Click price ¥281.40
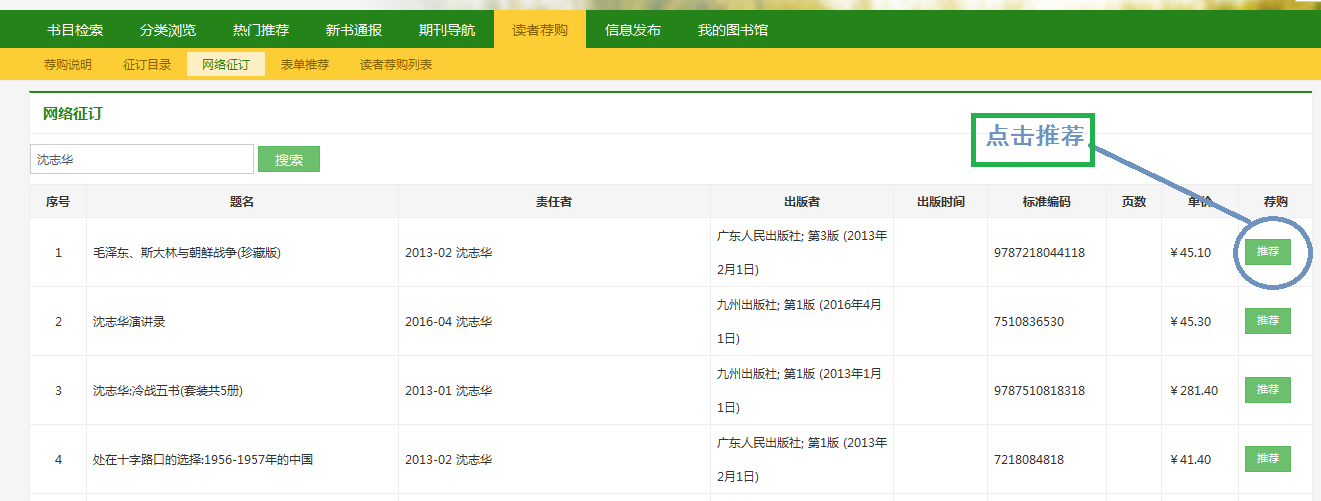The width and height of the screenshot is (1321, 501). pos(1193,391)
